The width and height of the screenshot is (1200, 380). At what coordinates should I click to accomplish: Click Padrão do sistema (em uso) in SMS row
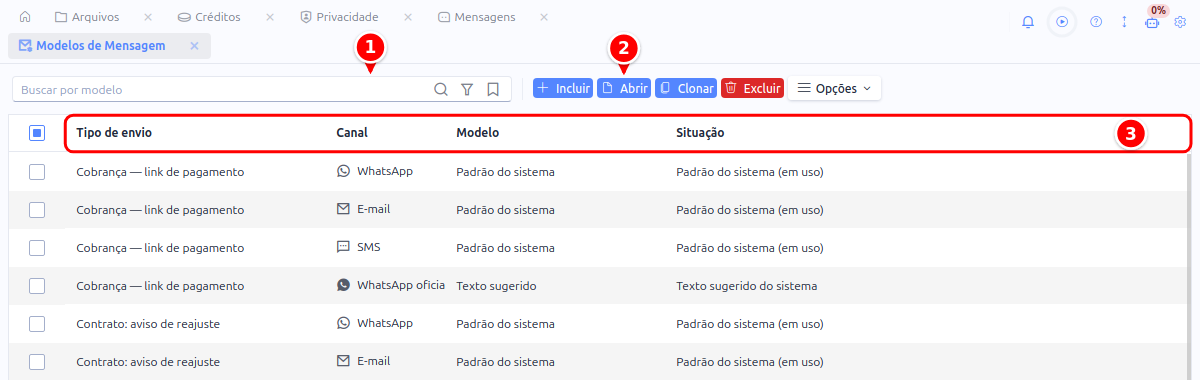click(x=749, y=248)
